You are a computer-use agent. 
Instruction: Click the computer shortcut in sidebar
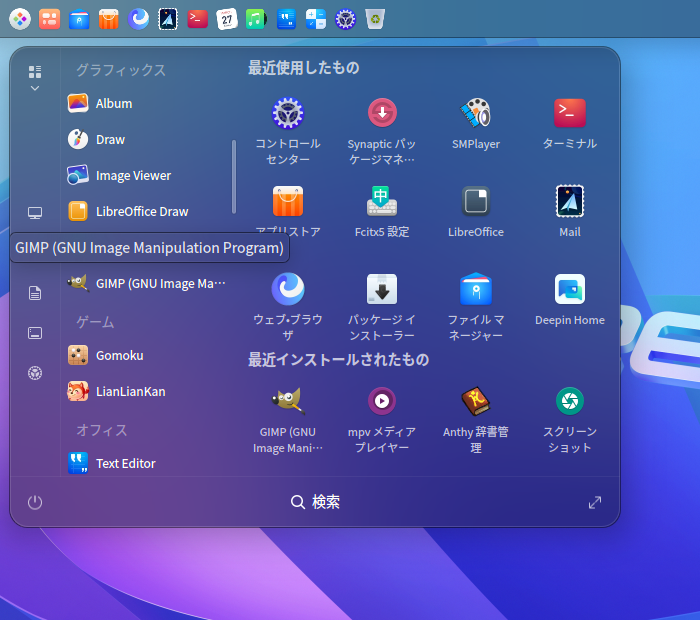(x=35, y=213)
